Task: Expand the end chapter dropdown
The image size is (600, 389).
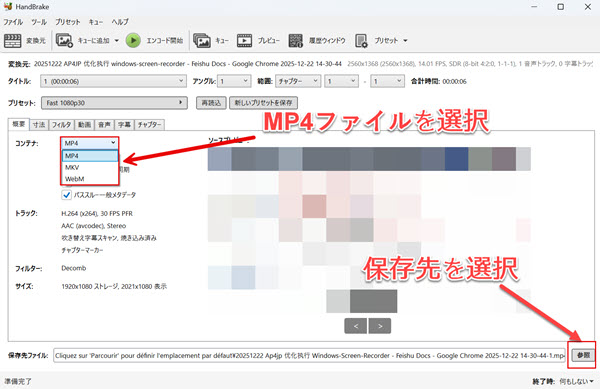Action: click(x=387, y=81)
